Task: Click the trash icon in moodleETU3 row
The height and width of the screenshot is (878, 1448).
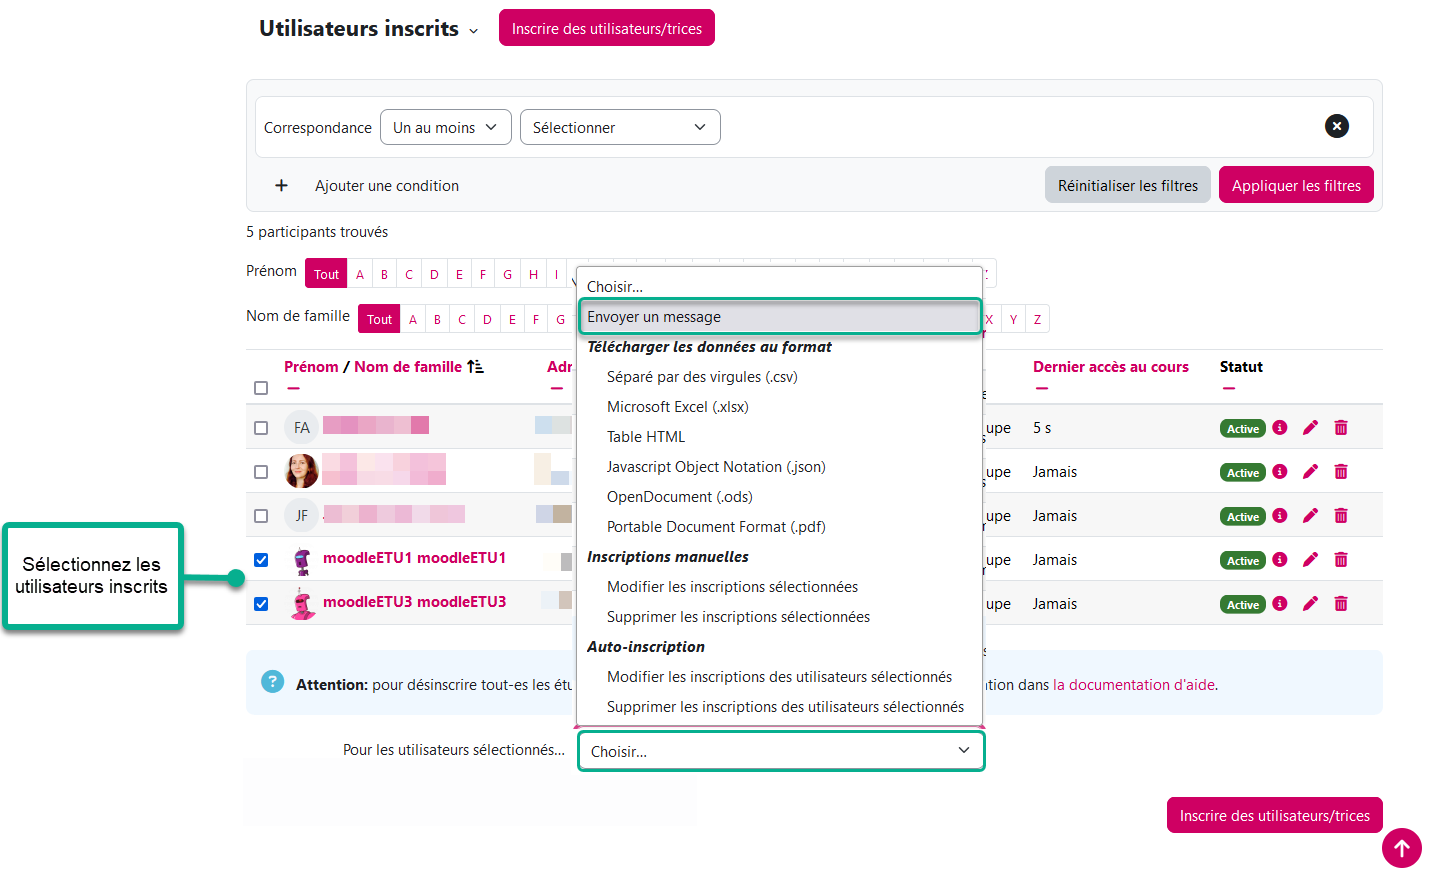Action: tap(1341, 604)
